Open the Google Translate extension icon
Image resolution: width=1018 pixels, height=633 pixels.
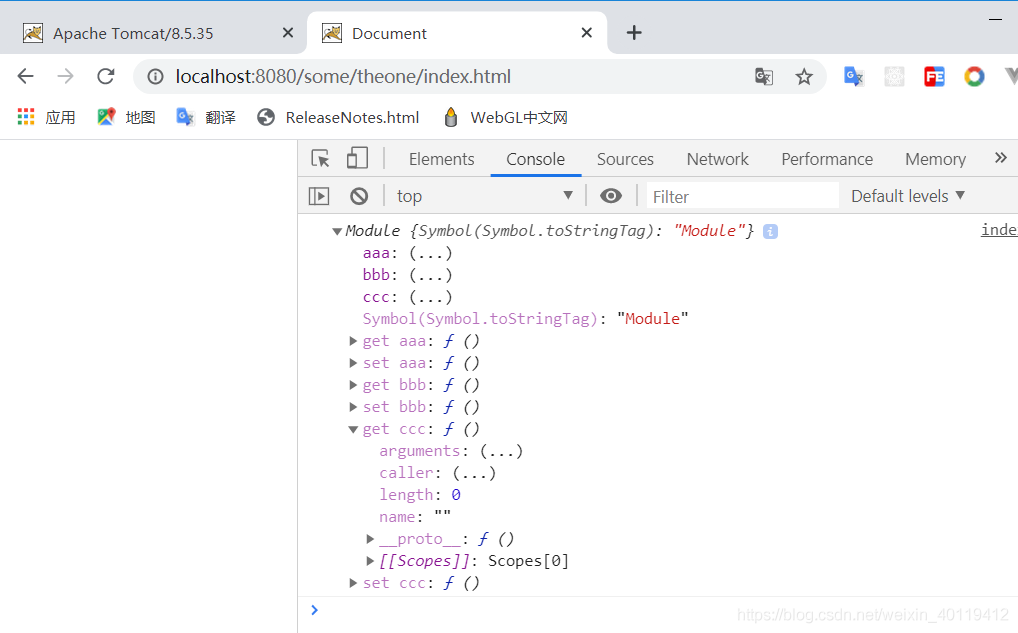[854, 77]
